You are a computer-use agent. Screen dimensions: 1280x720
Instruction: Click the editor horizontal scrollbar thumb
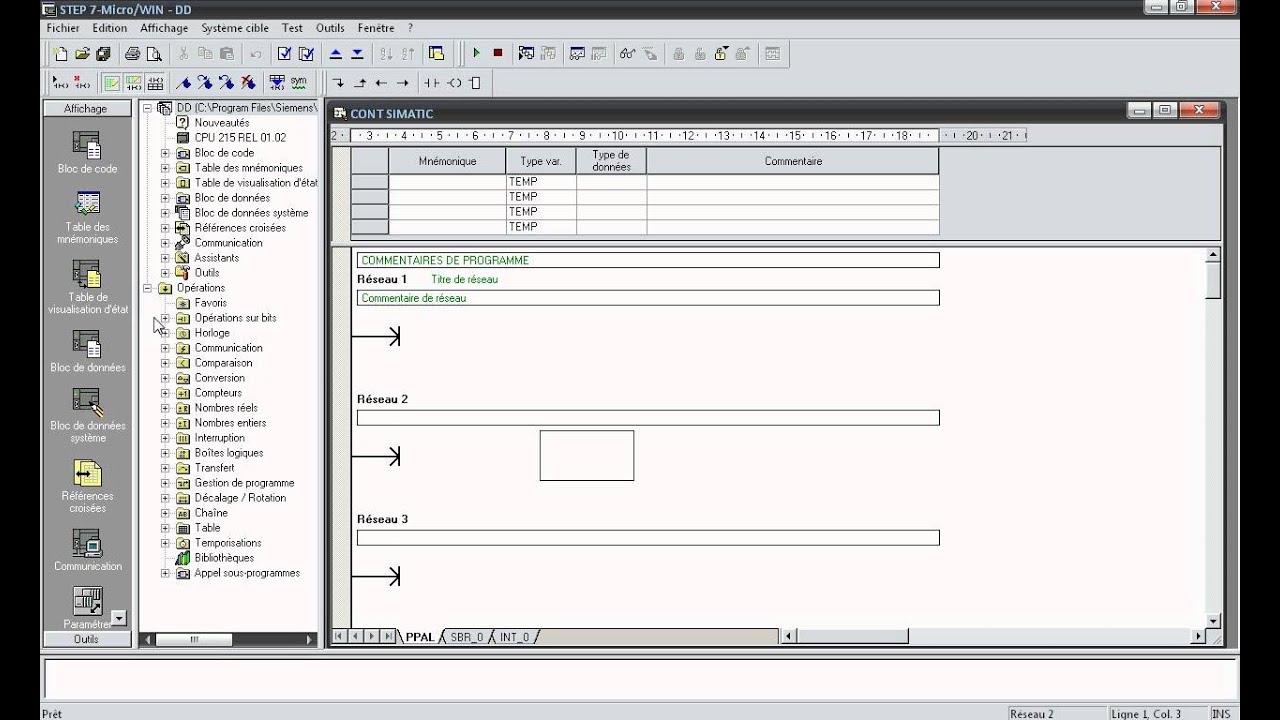click(853, 636)
